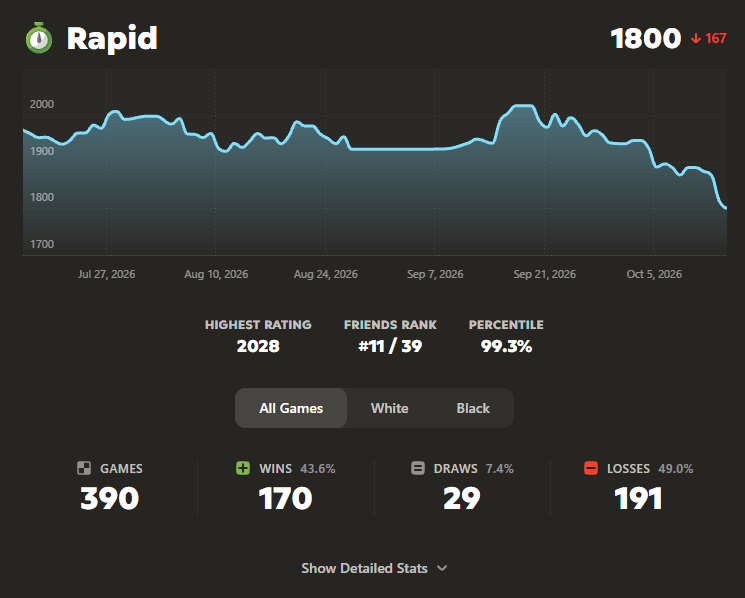Click the Jul 27, 2026 axis date
Image resolution: width=745 pixels, height=598 pixels.
[106, 274]
